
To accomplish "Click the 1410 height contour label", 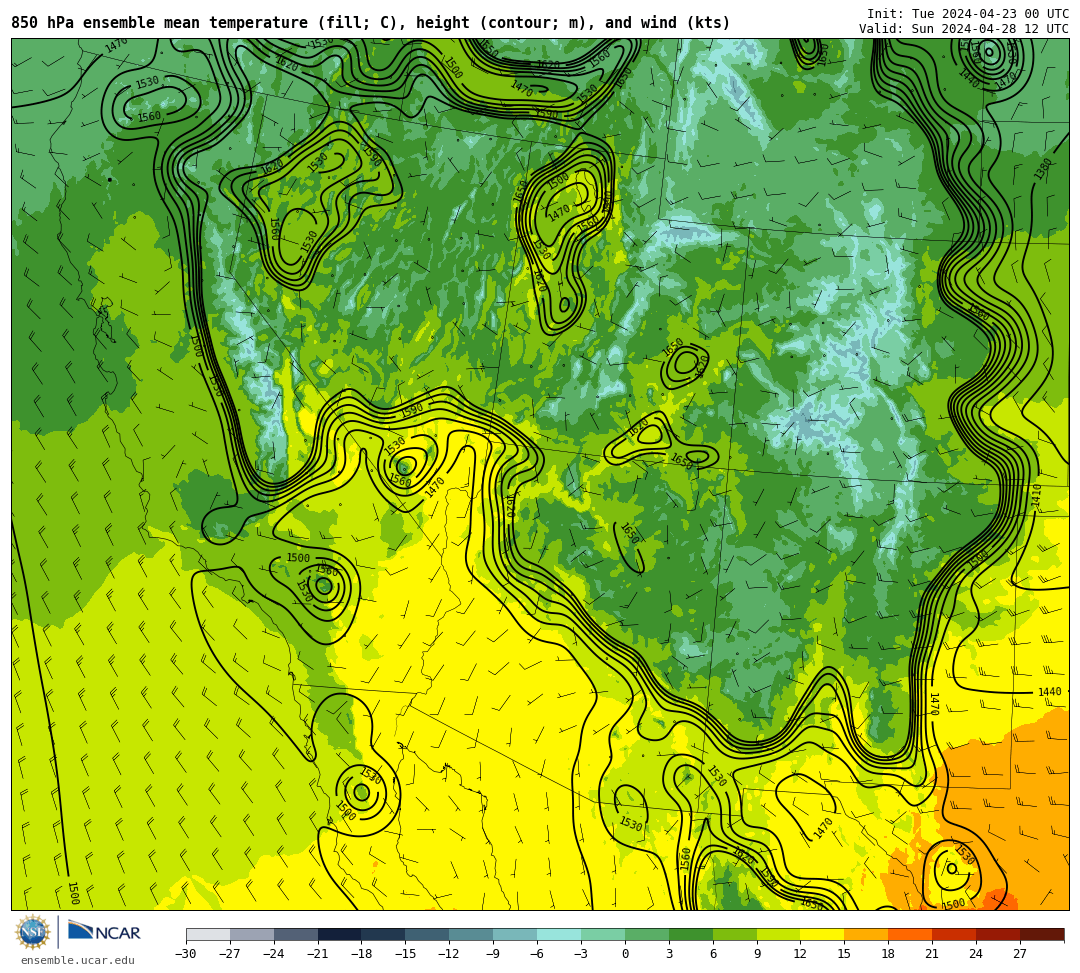I will (1037, 496).
